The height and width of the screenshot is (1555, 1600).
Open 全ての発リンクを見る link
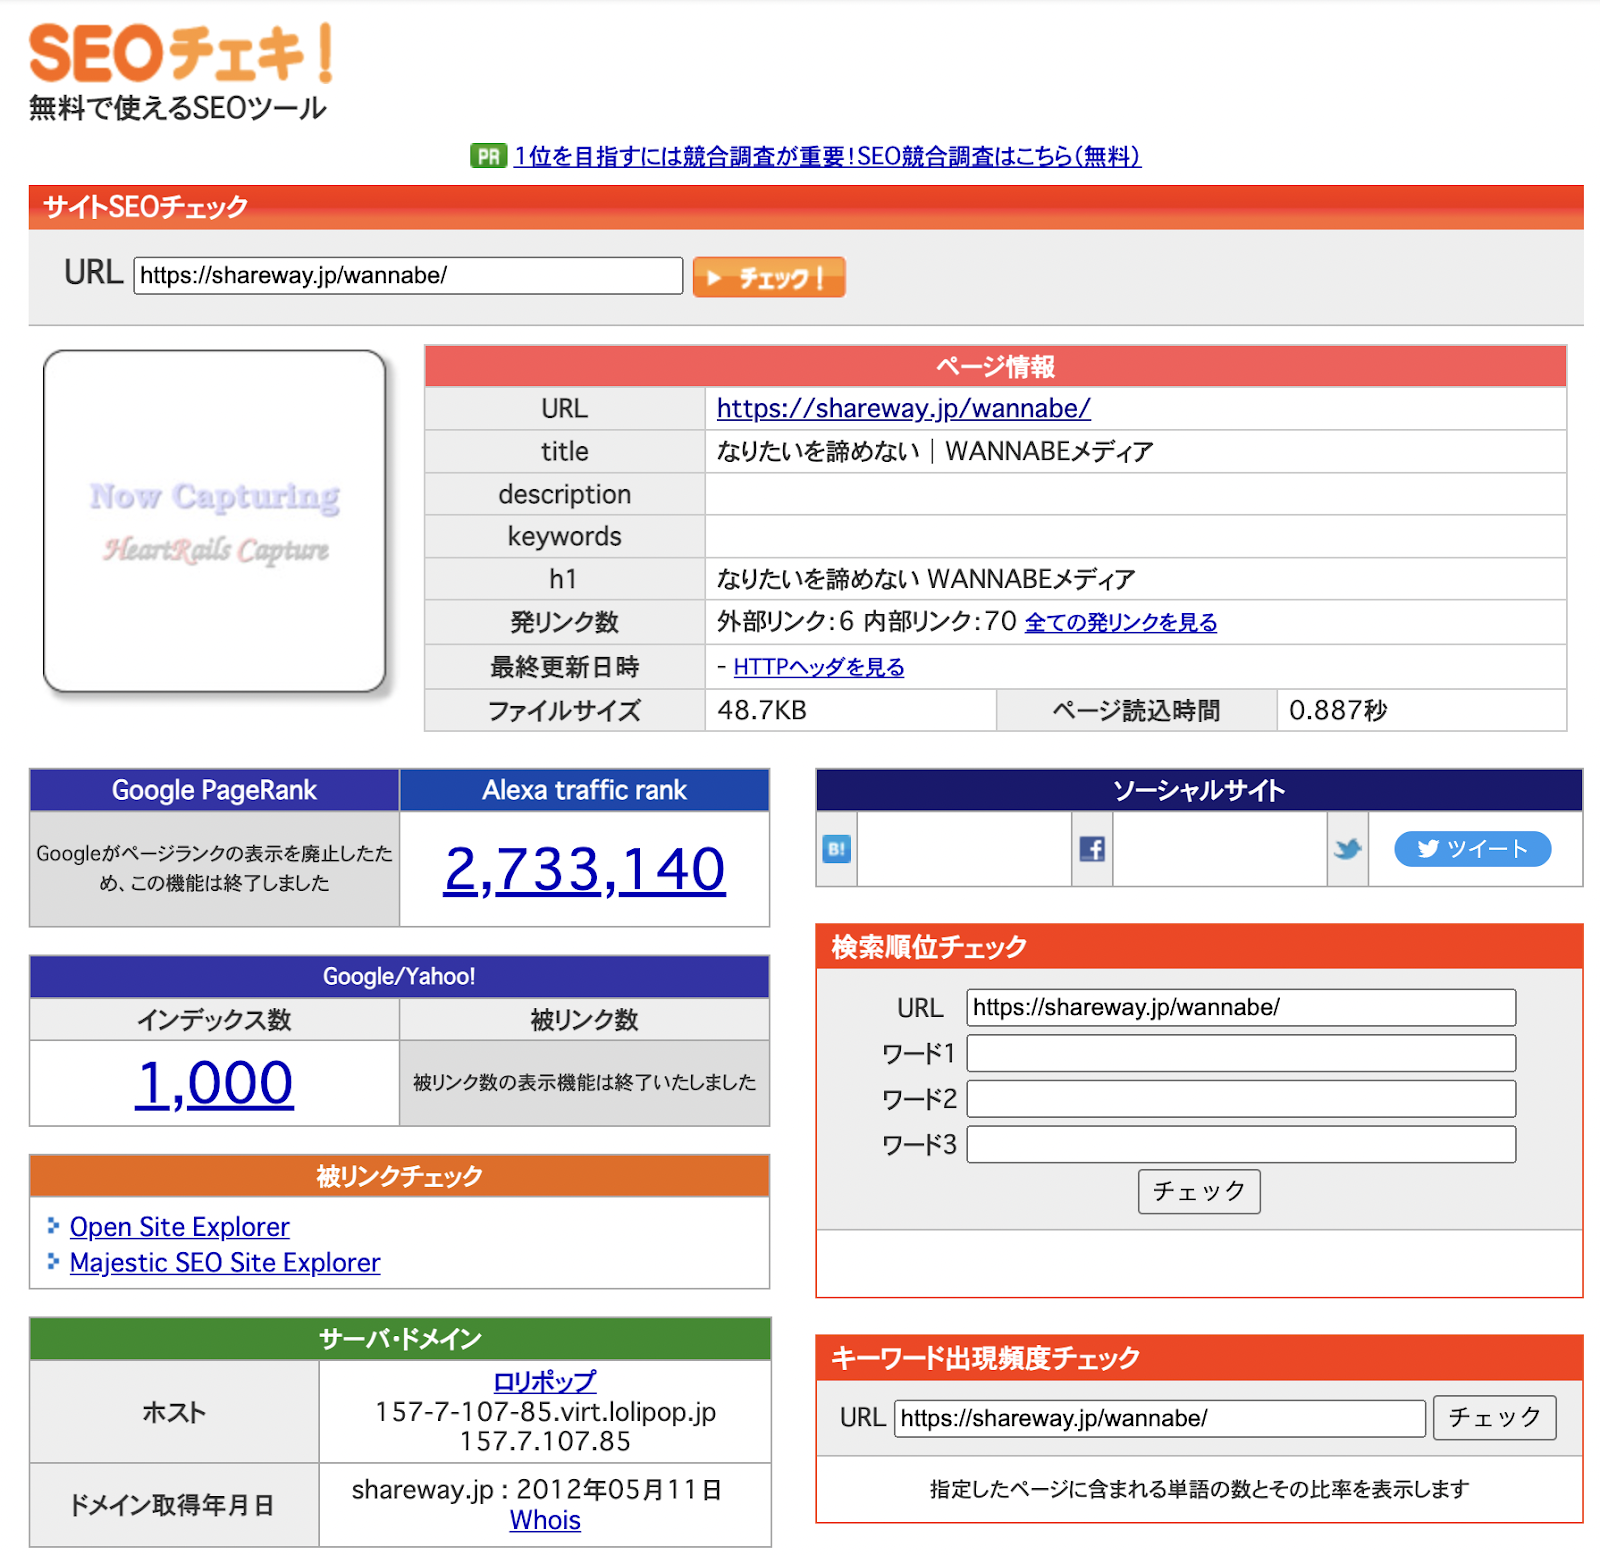pyautogui.click(x=1121, y=622)
